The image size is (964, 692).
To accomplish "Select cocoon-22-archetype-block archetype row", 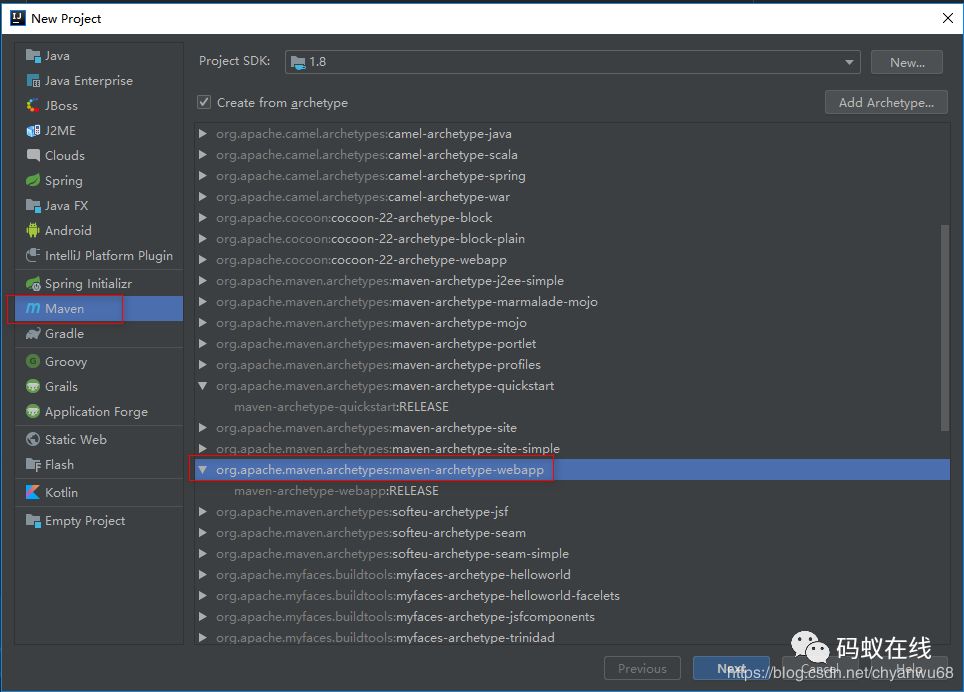I will tap(572, 218).
